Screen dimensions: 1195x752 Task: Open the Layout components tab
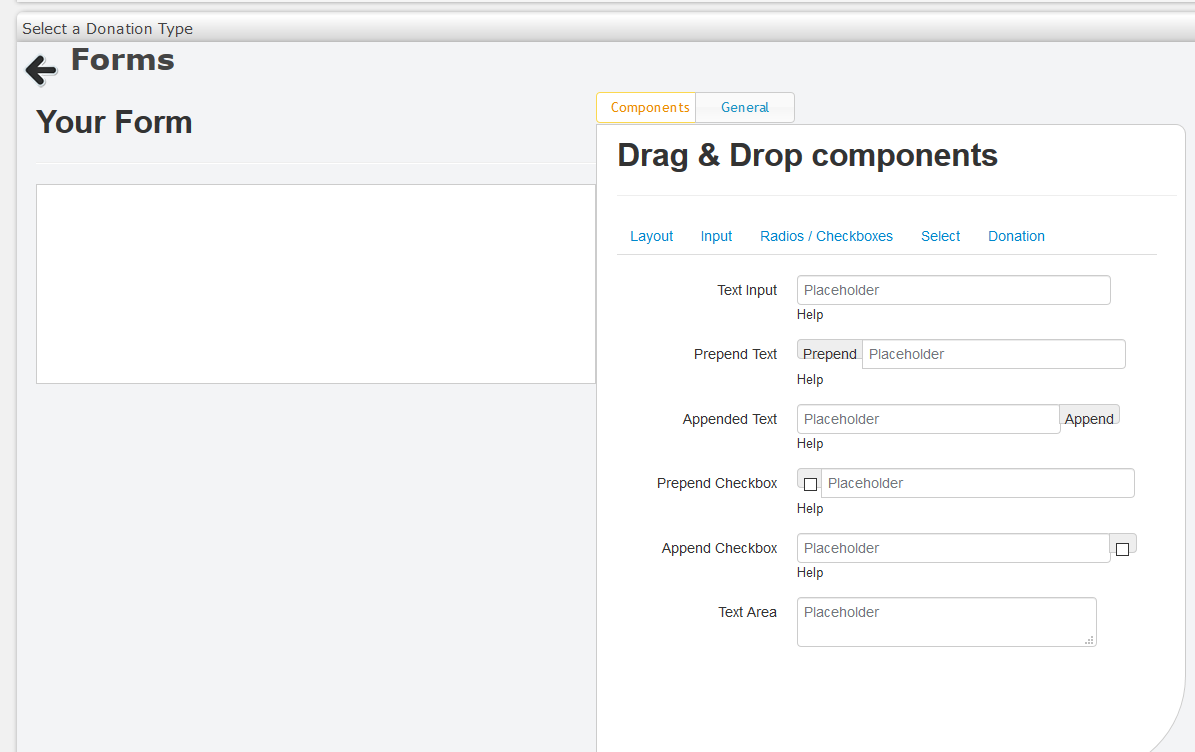(652, 236)
